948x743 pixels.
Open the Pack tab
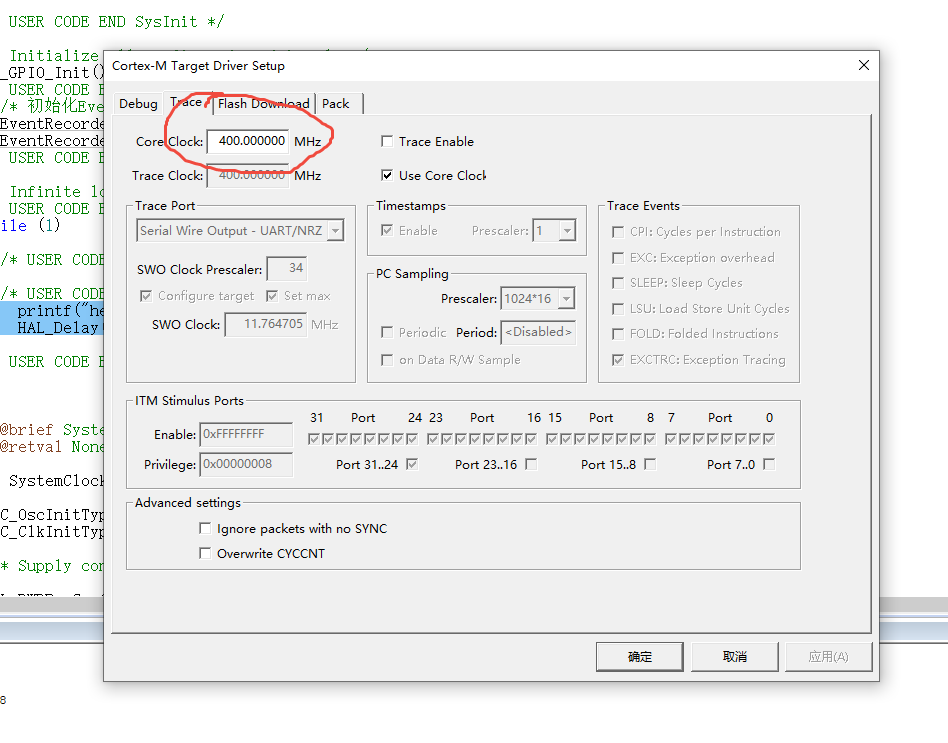point(336,103)
